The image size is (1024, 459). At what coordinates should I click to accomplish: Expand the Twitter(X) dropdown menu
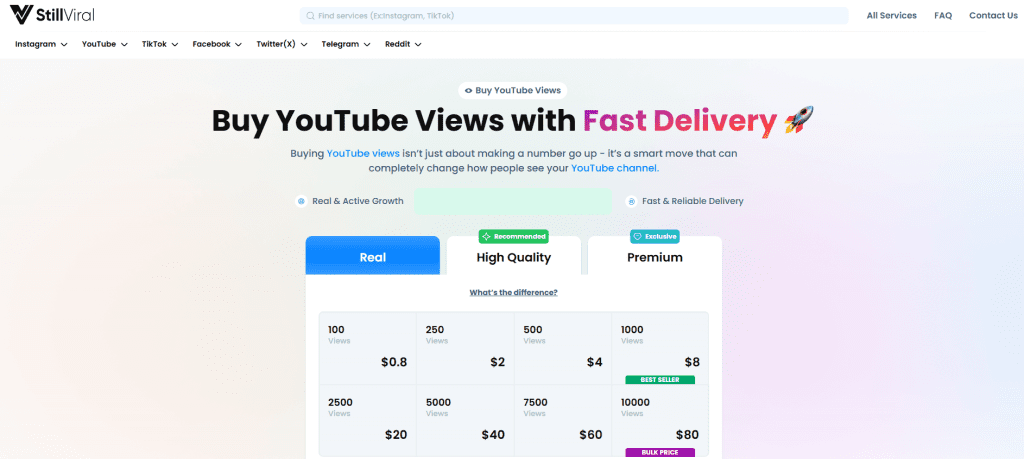281,44
